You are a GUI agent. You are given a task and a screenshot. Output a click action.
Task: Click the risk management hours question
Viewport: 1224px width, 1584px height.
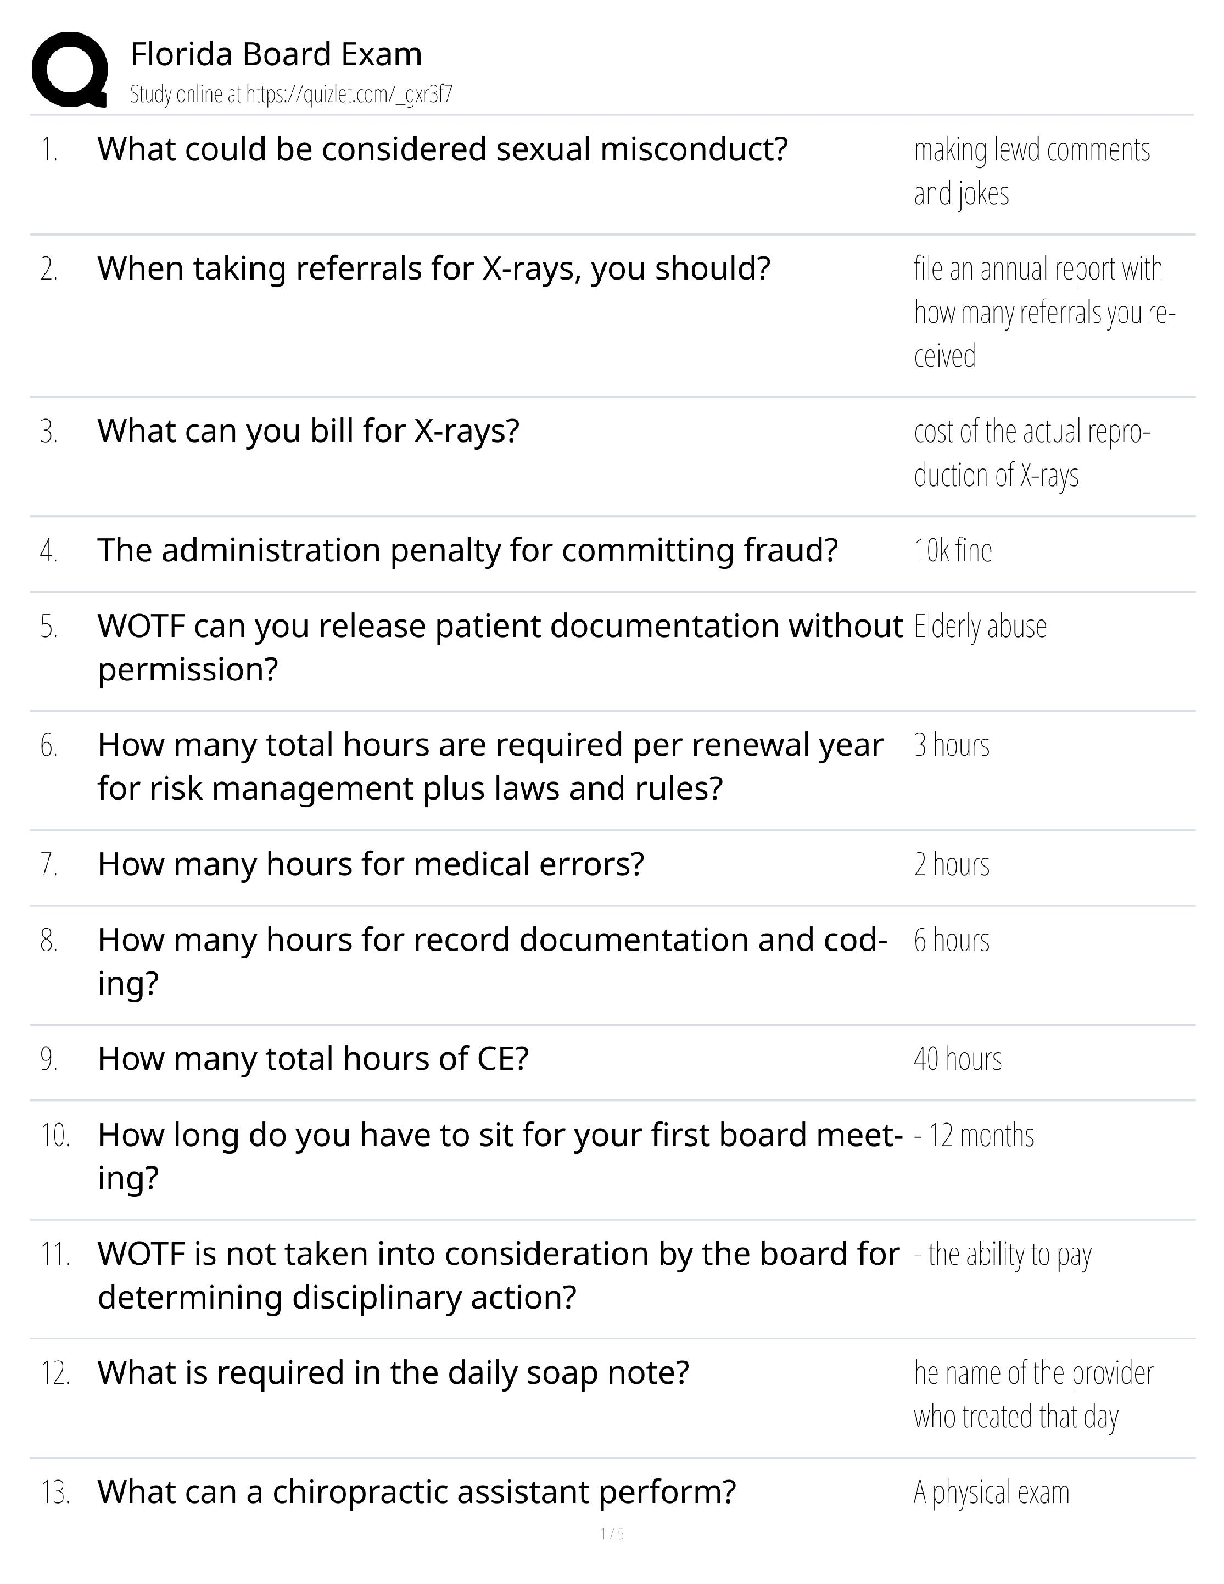490,767
